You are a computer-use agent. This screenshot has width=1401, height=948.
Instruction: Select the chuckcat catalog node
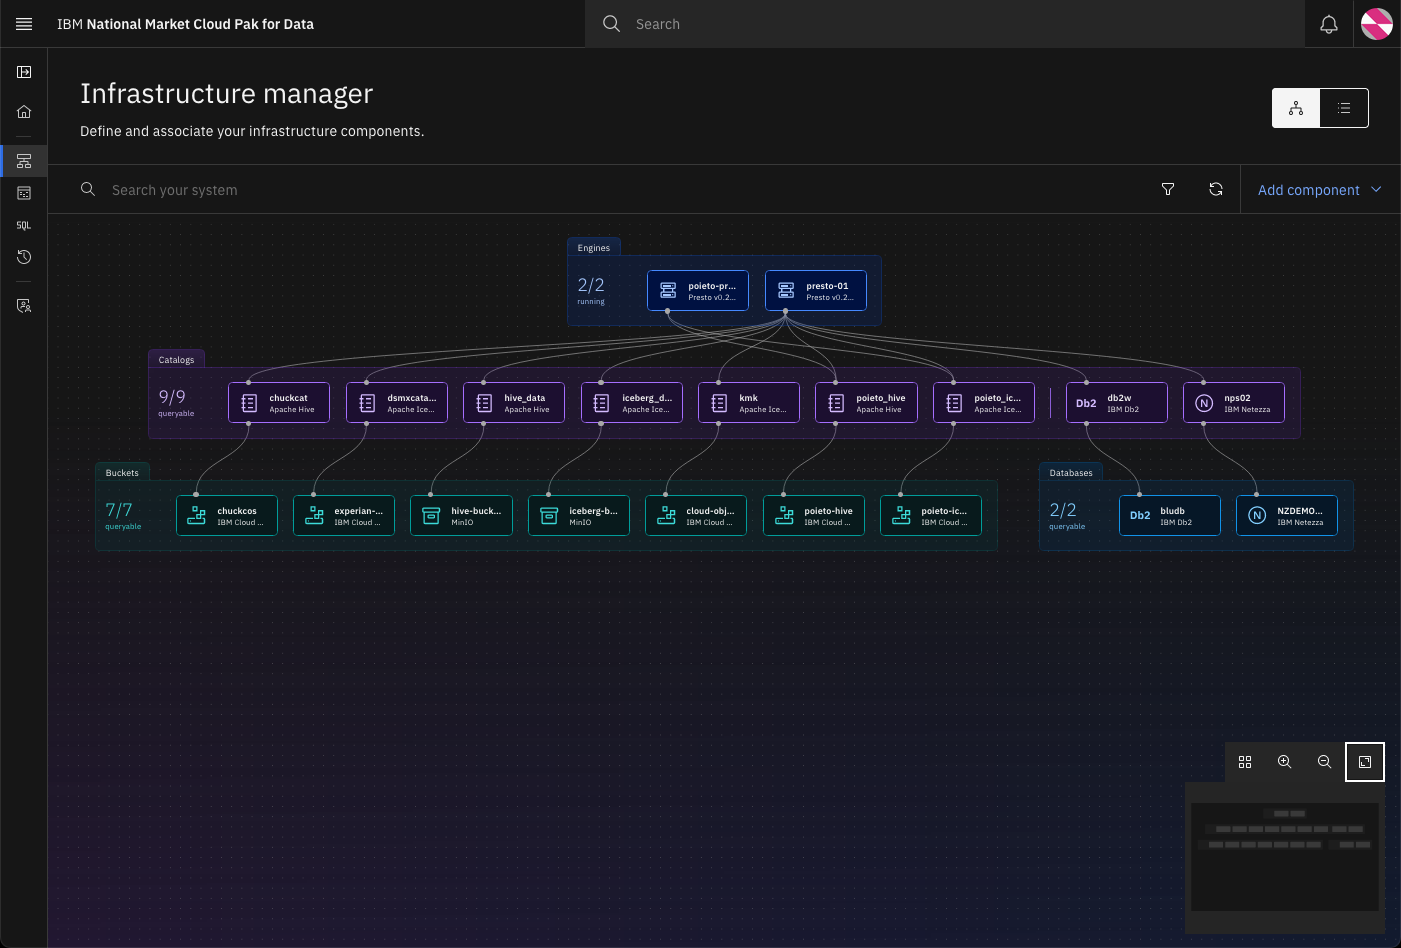click(279, 403)
